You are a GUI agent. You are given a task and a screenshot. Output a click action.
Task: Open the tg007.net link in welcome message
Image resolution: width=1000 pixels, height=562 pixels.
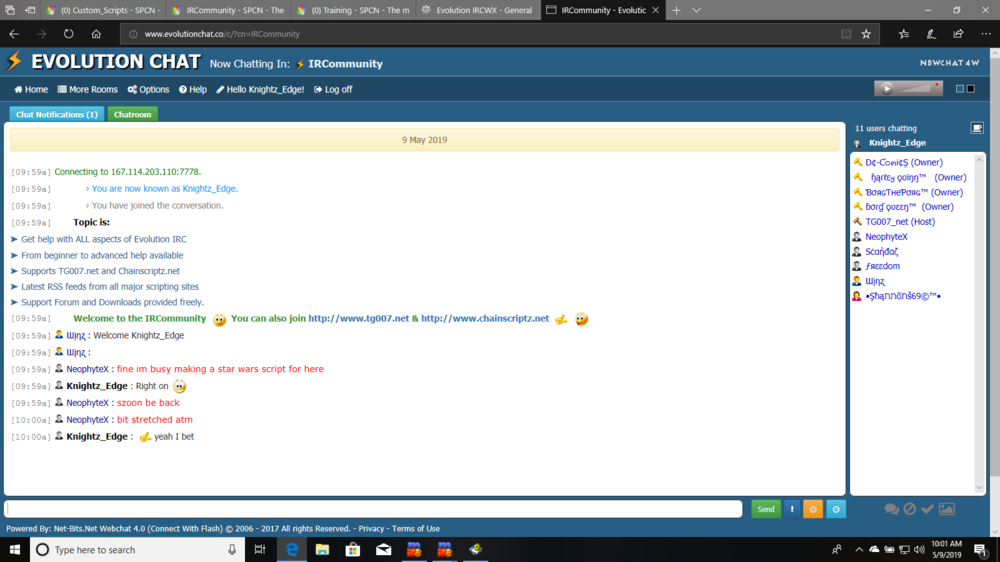click(358, 318)
